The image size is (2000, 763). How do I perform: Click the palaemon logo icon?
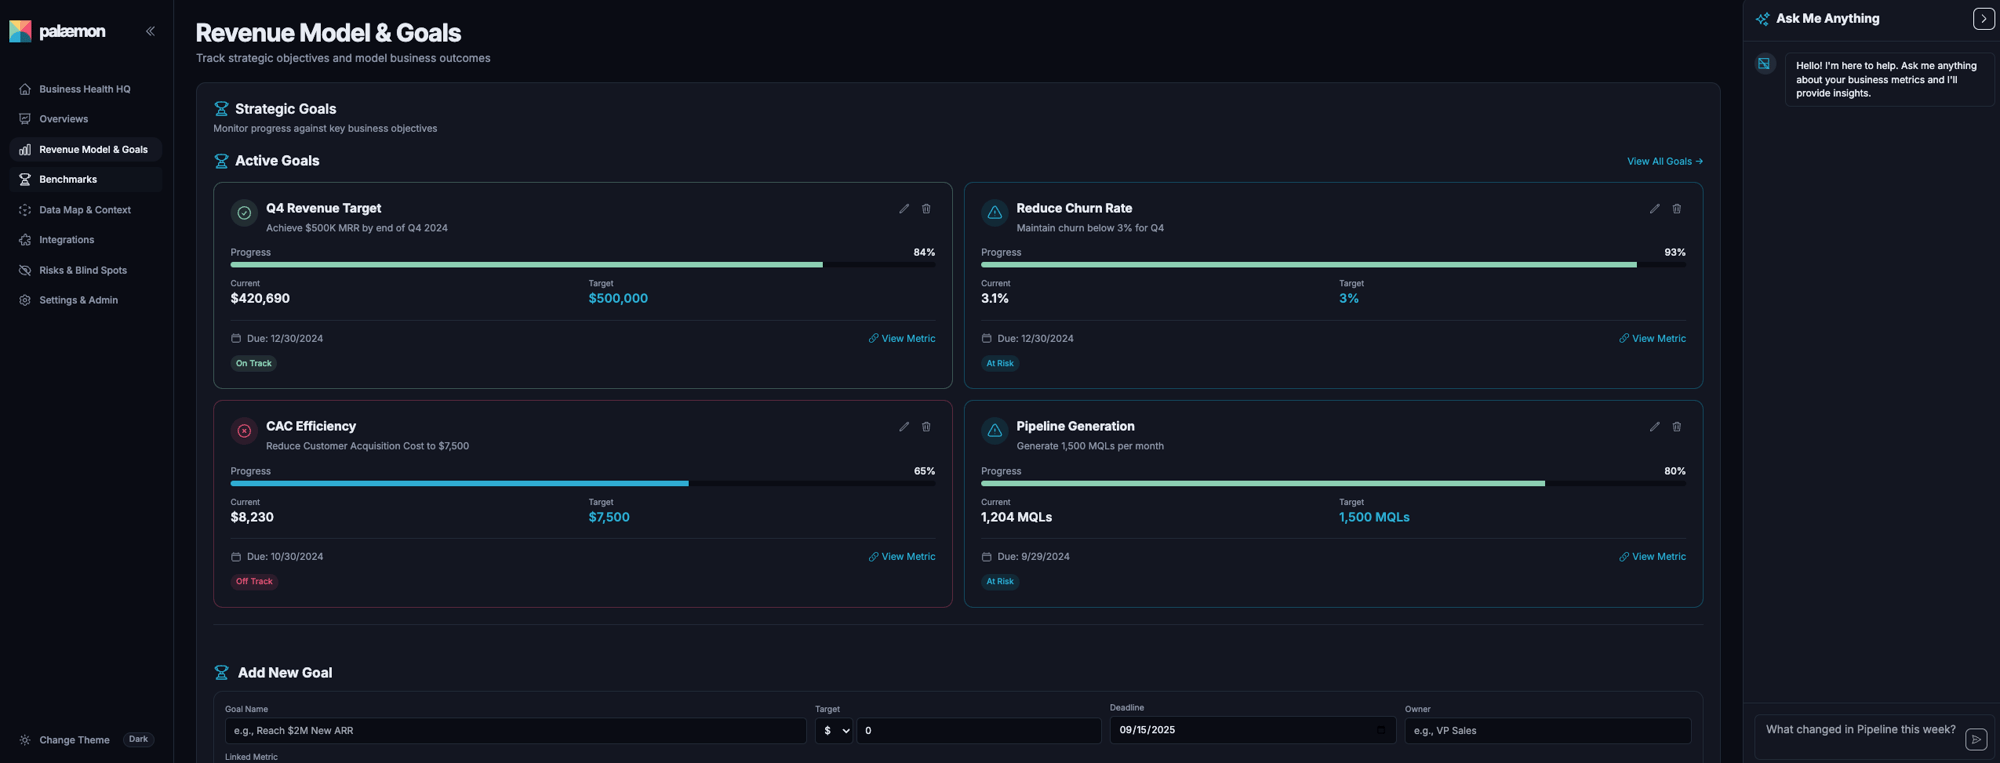(20, 31)
